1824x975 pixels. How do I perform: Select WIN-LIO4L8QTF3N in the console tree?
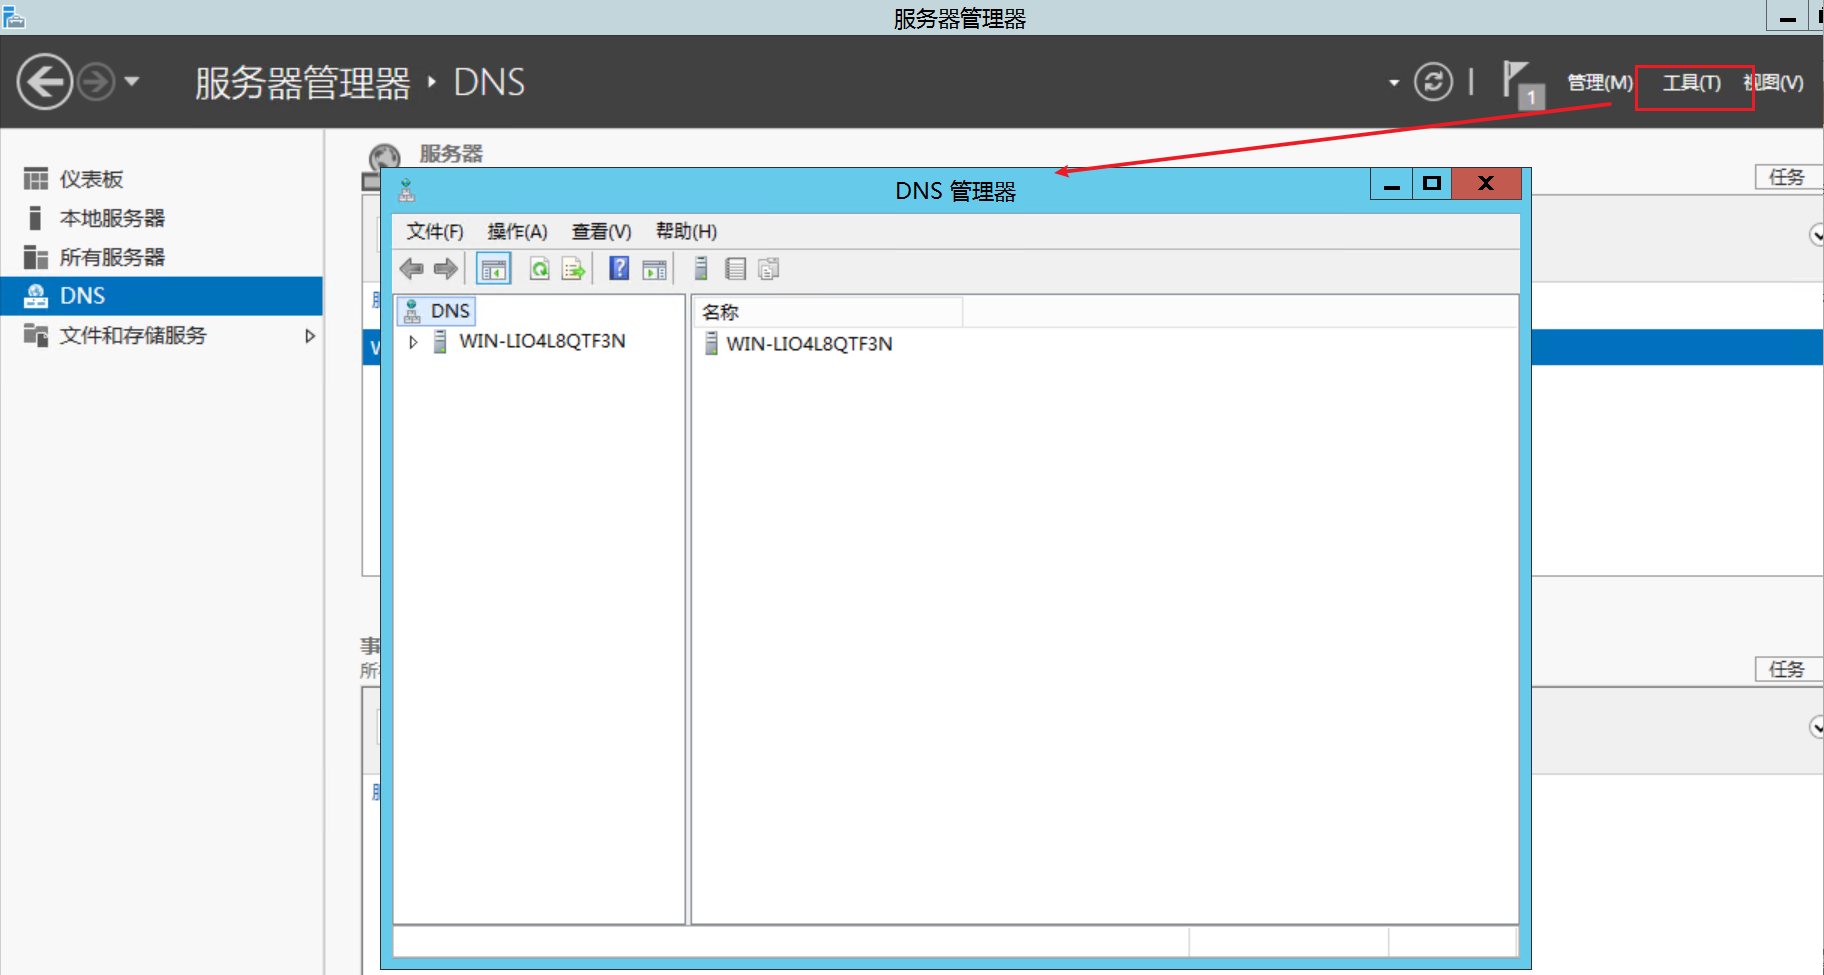[542, 341]
